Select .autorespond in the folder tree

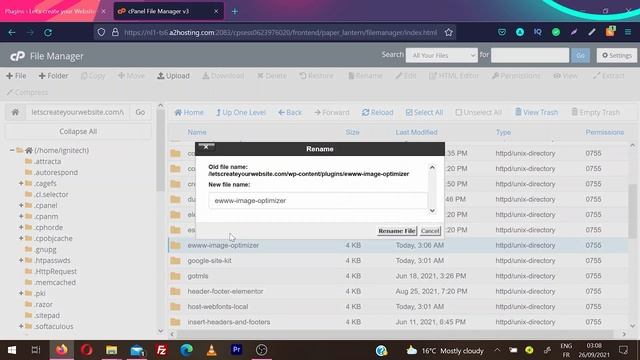(x=56, y=173)
